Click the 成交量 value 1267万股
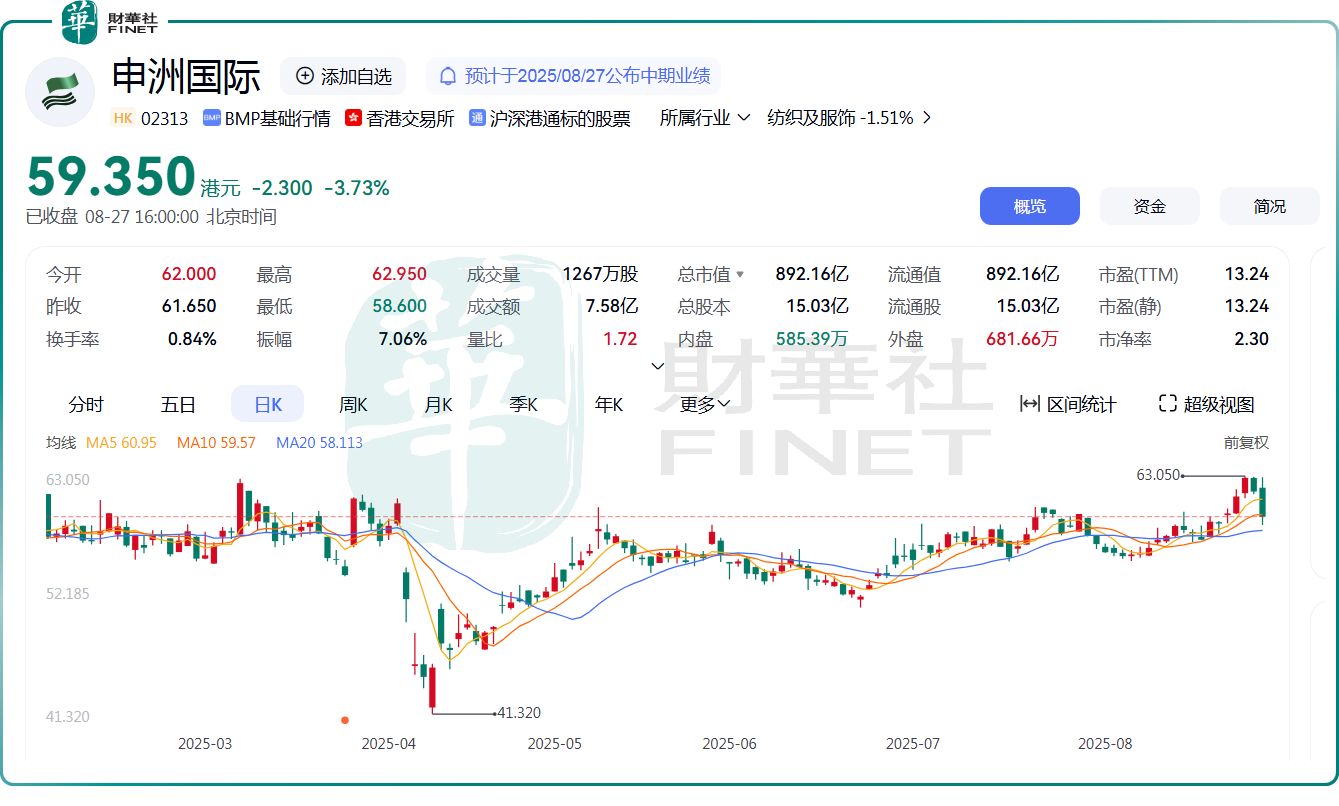The width and height of the screenshot is (1339, 806). pos(600,274)
